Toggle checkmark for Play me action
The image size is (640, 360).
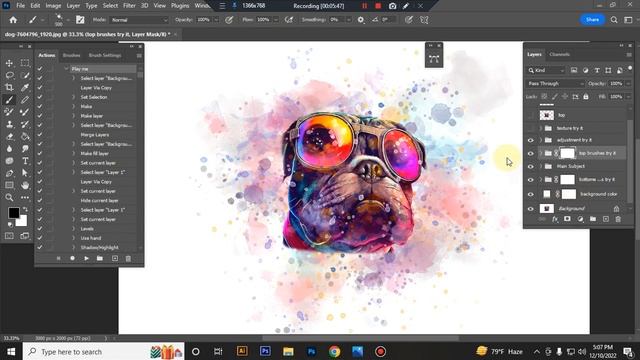[40, 69]
